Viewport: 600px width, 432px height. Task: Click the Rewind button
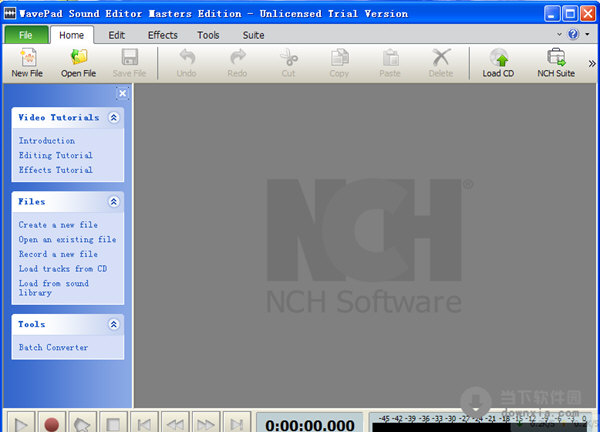point(175,422)
